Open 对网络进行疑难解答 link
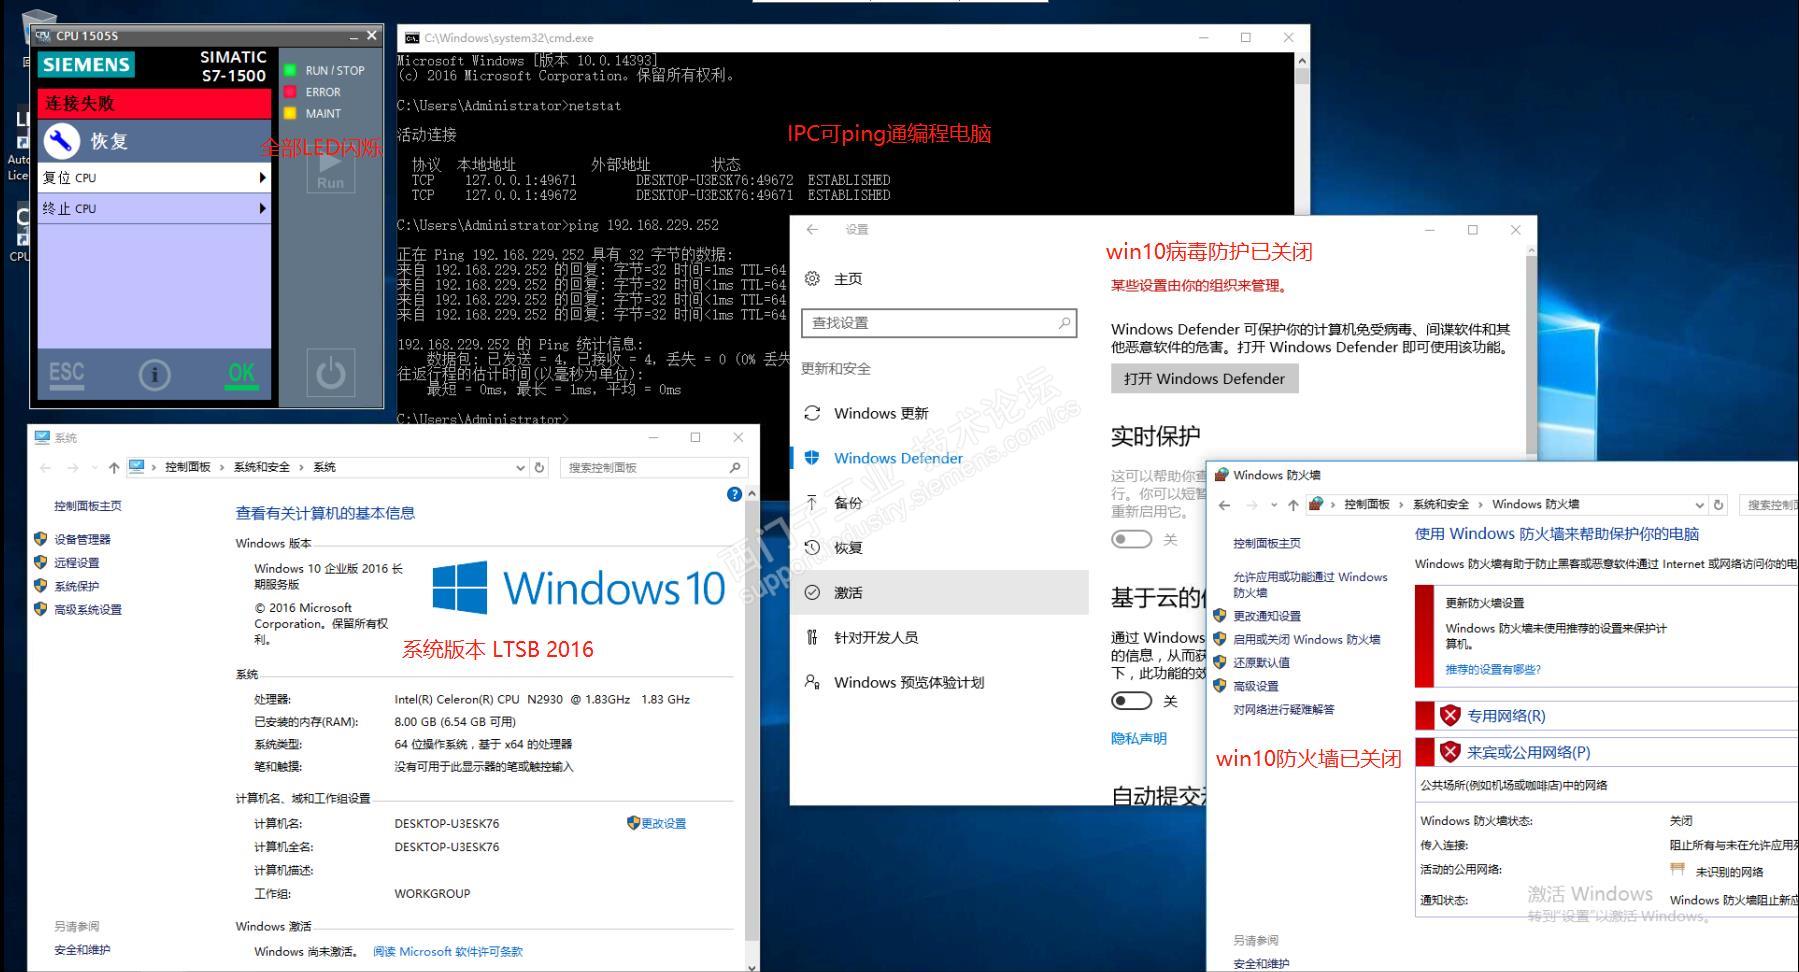This screenshot has width=1799, height=972. pos(1284,709)
